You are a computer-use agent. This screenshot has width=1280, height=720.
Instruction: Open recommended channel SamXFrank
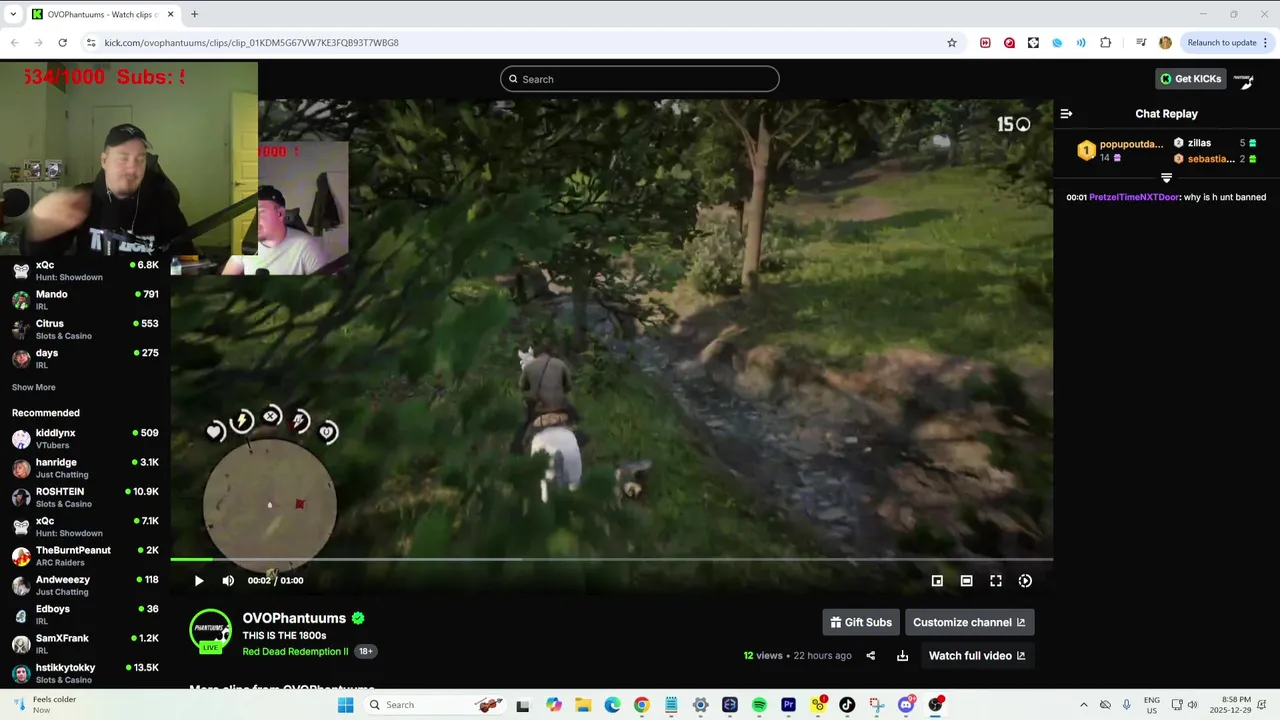[x=85, y=643]
